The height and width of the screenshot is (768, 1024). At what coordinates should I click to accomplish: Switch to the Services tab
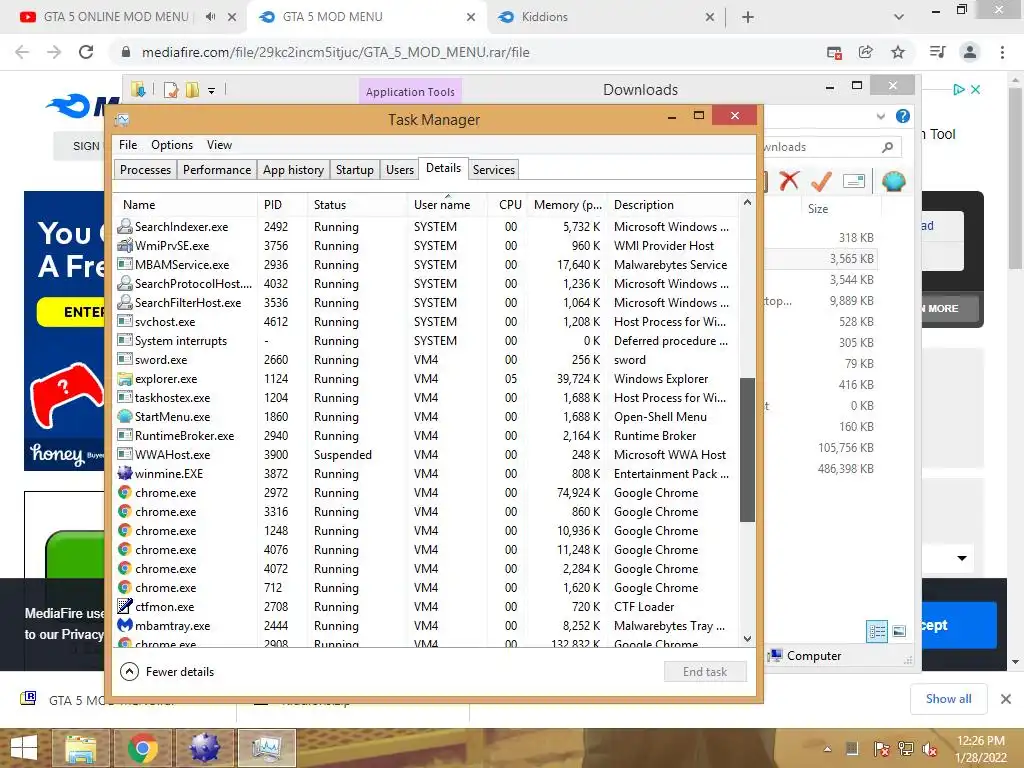click(494, 170)
